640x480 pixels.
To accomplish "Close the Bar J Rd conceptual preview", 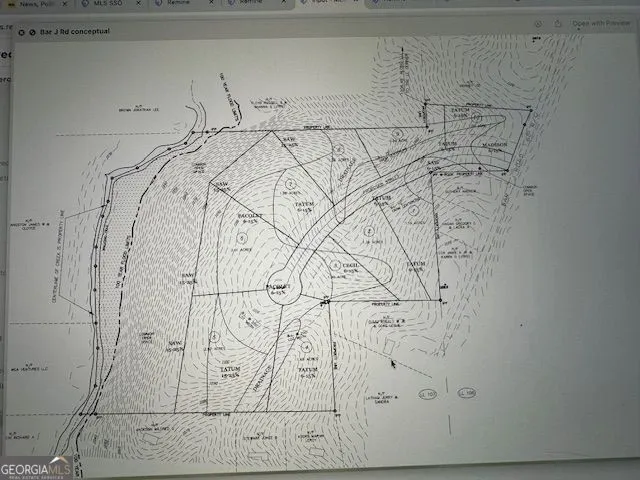I will (x=20, y=30).
